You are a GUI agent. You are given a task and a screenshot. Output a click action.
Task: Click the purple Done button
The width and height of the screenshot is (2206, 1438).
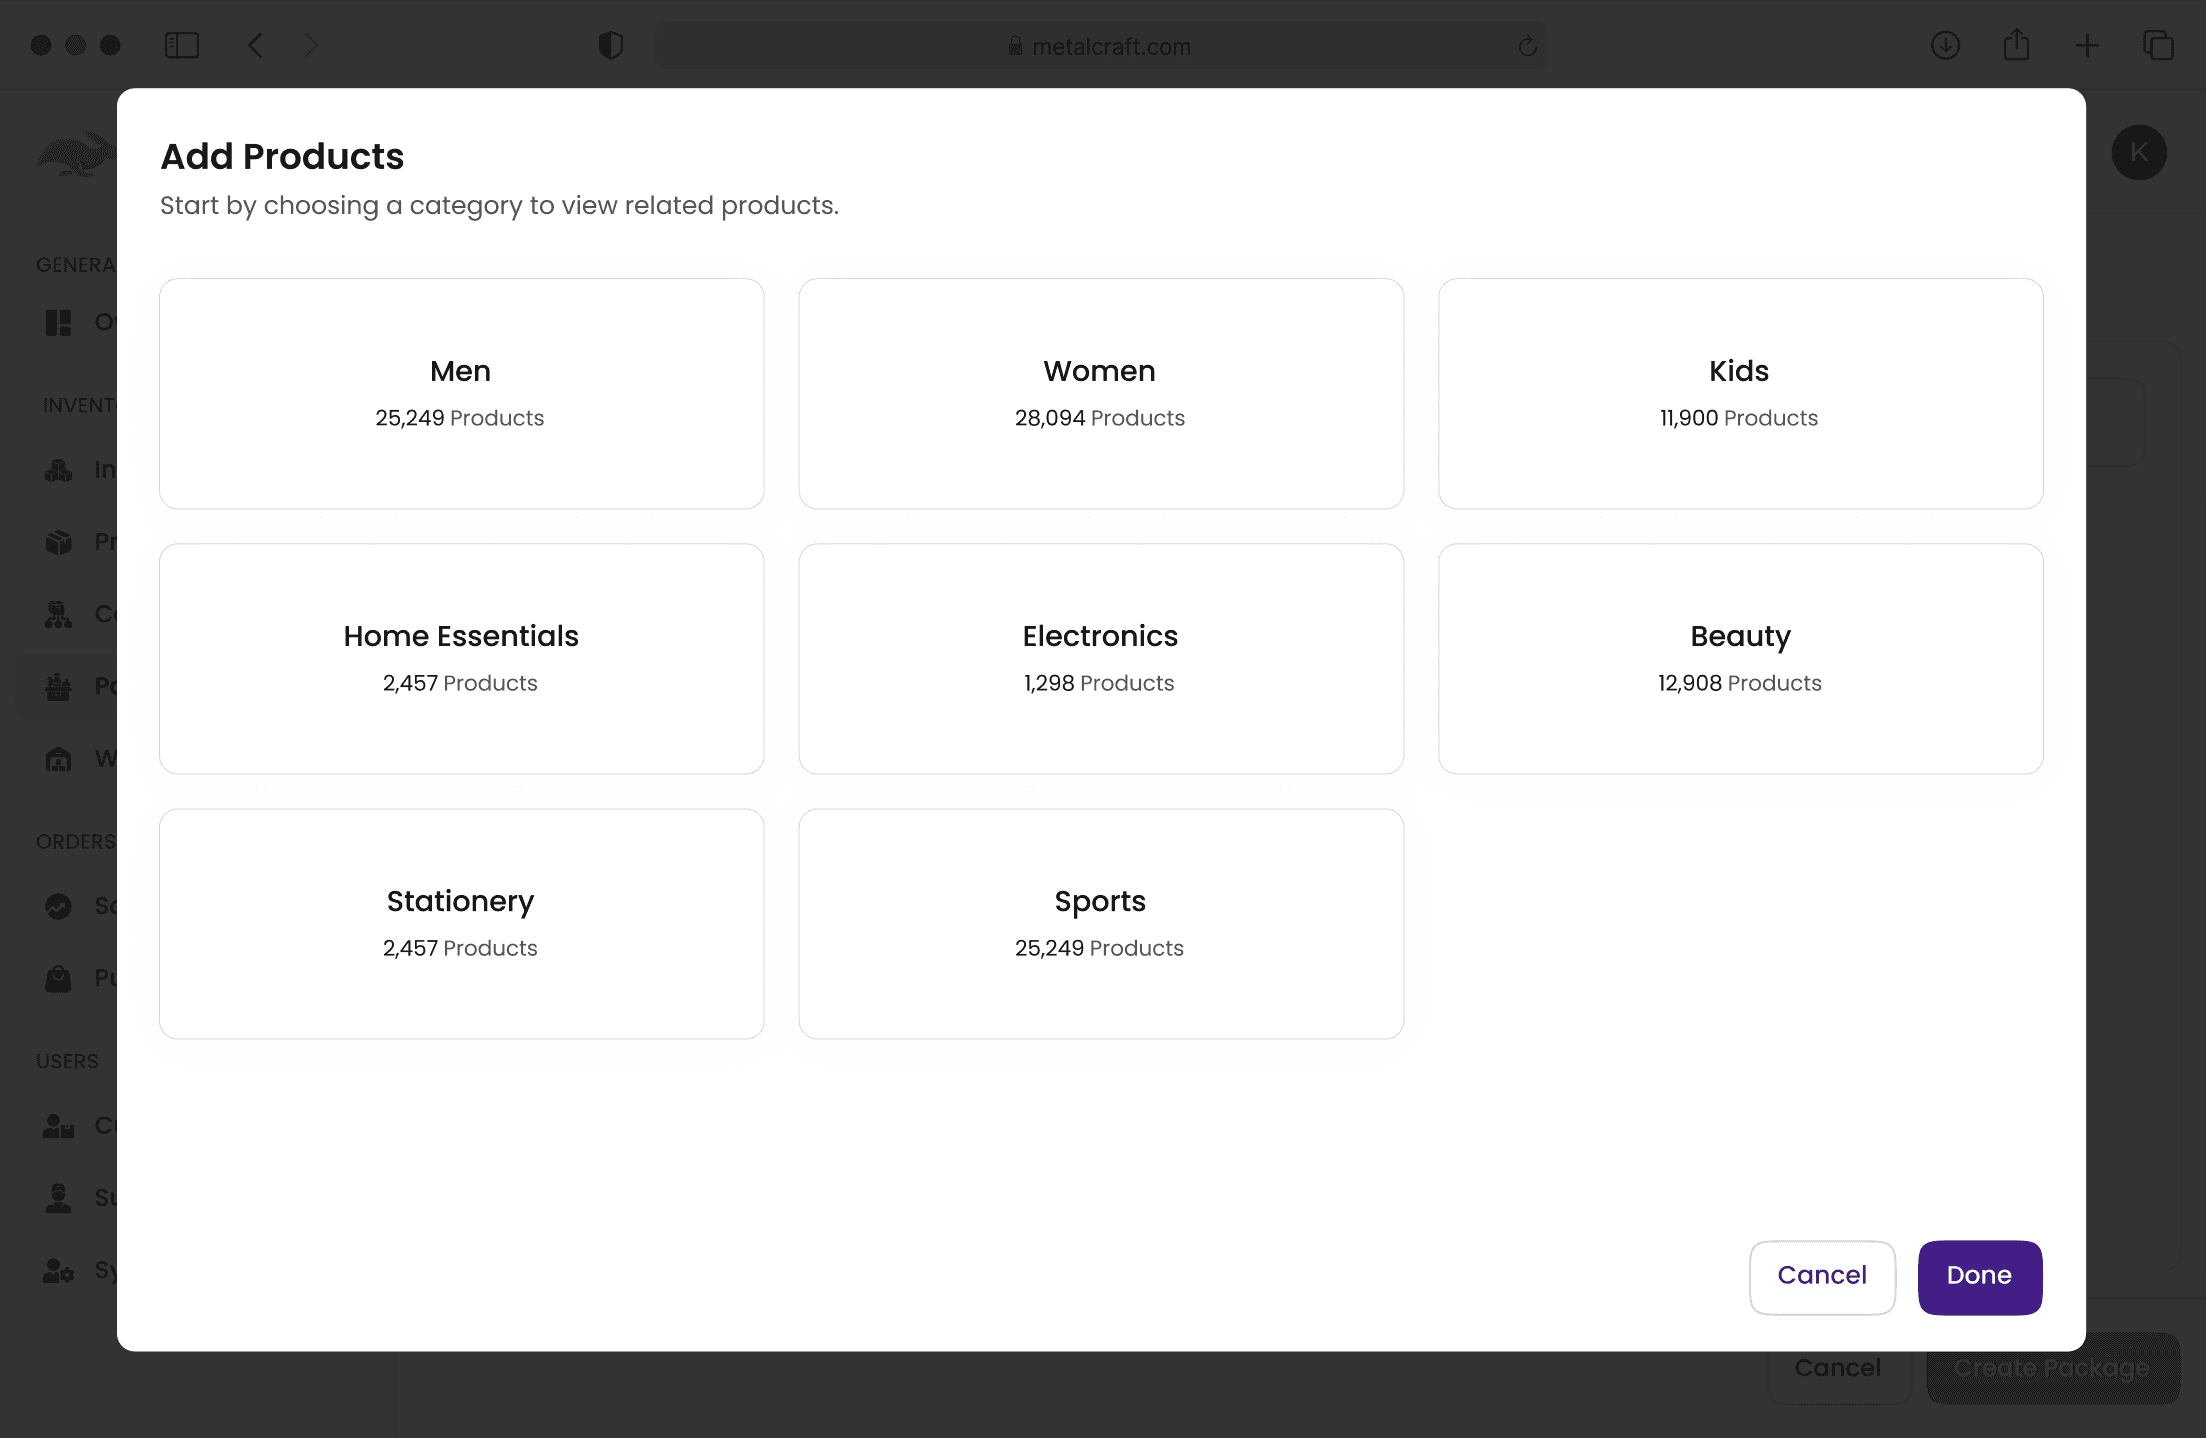(x=1978, y=1276)
